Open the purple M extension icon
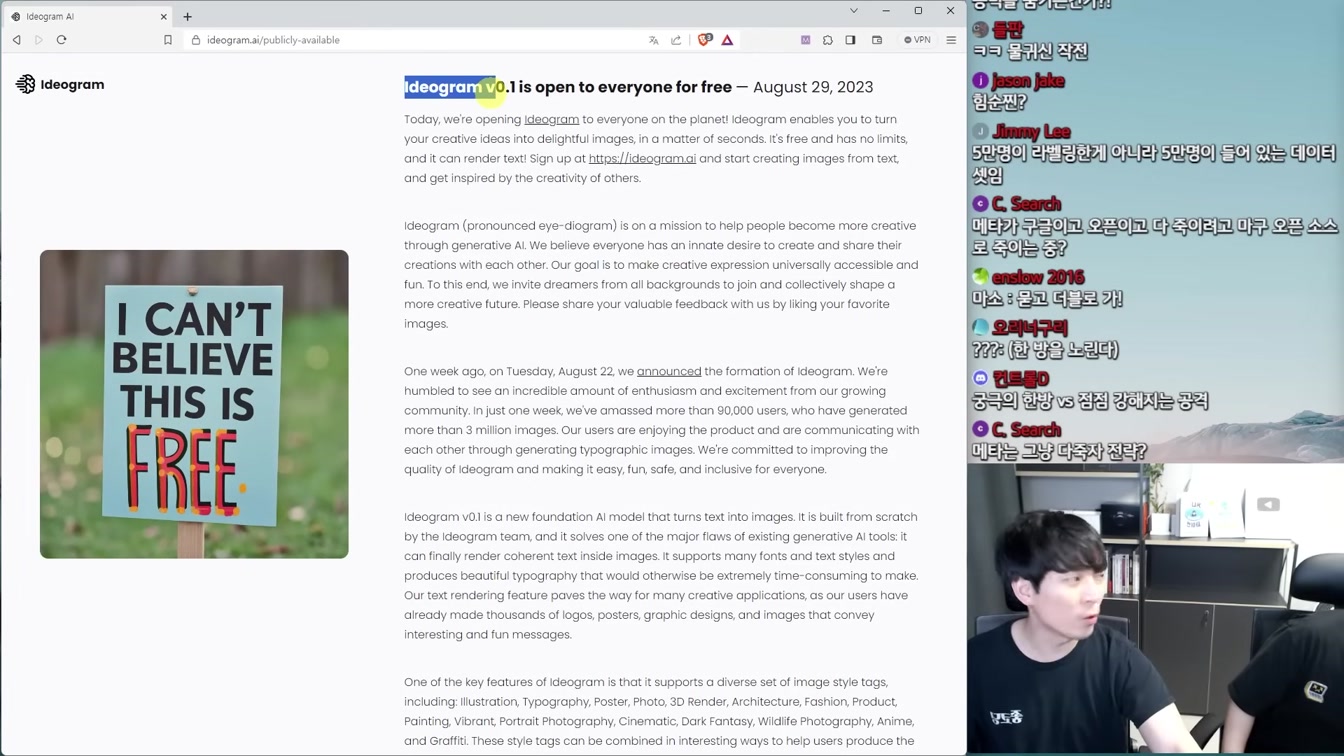Image resolution: width=1344 pixels, height=756 pixels. (806, 40)
